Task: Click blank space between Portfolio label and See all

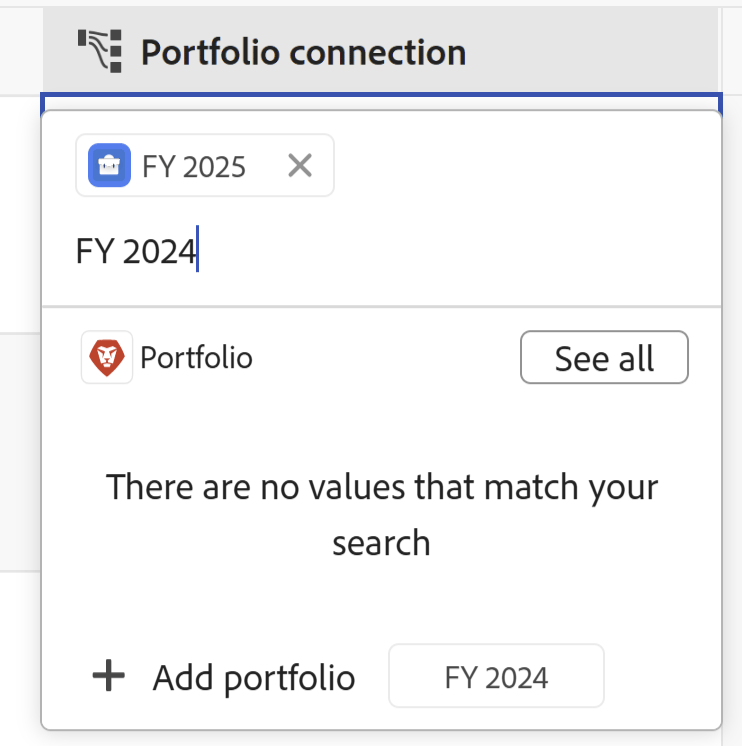Action: click(386, 357)
